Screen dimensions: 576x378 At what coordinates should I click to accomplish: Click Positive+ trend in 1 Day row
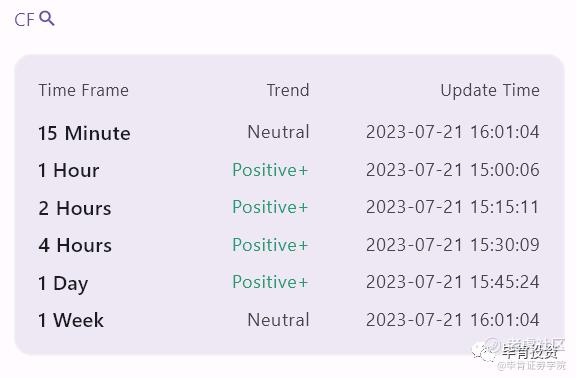[x=270, y=282]
